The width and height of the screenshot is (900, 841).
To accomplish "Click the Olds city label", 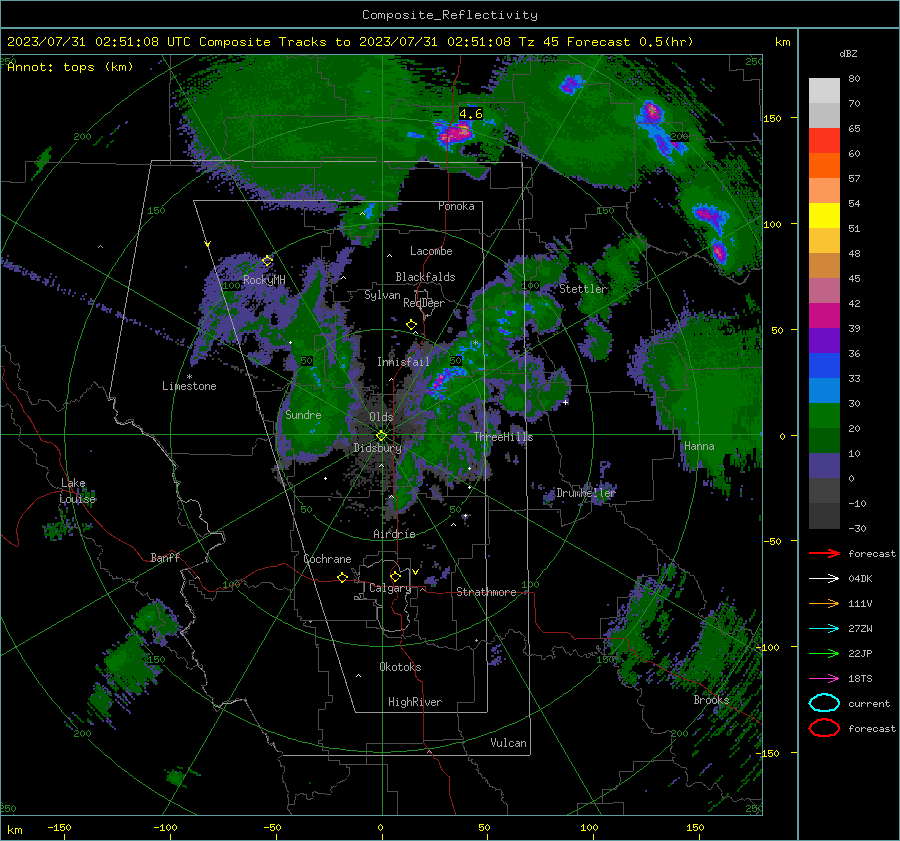I will [381, 417].
